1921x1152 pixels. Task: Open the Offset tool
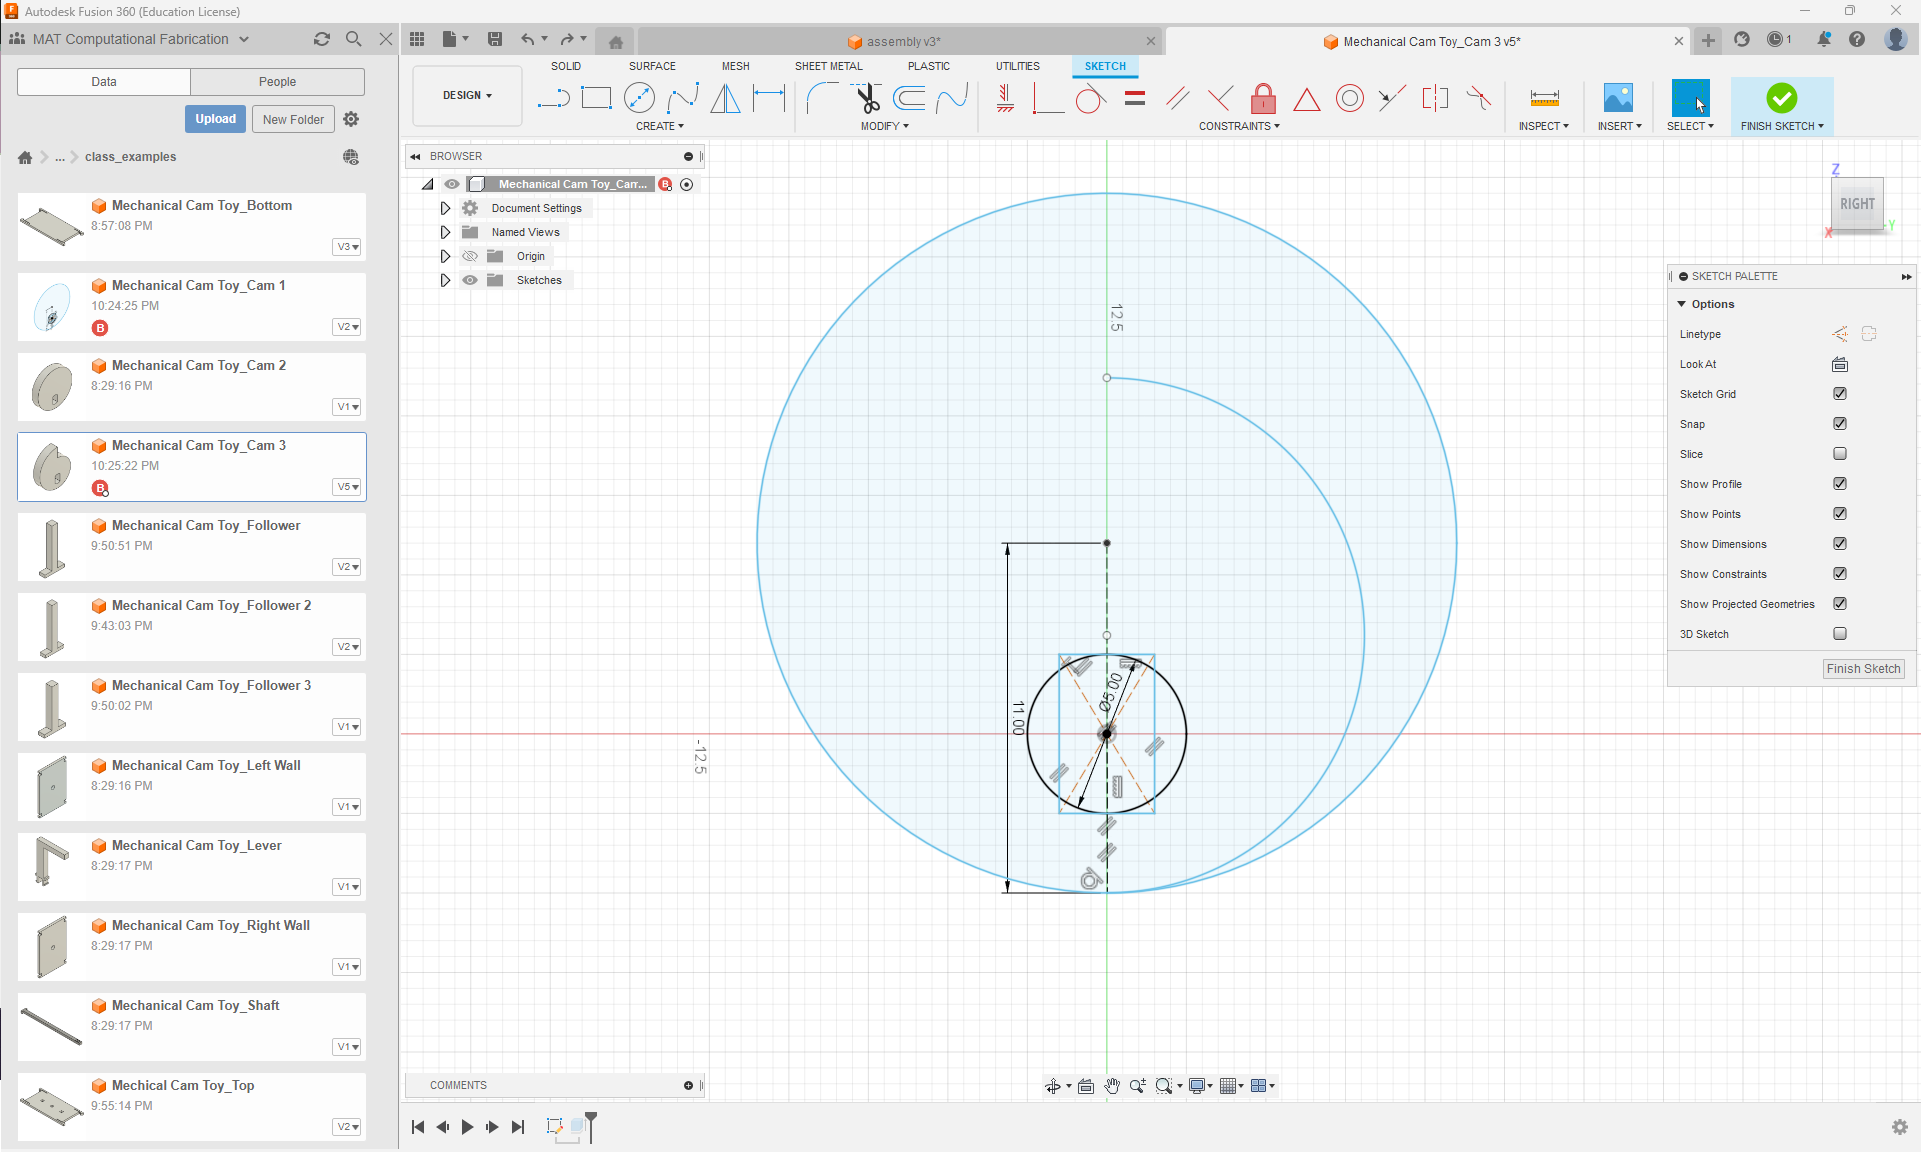pos(909,99)
